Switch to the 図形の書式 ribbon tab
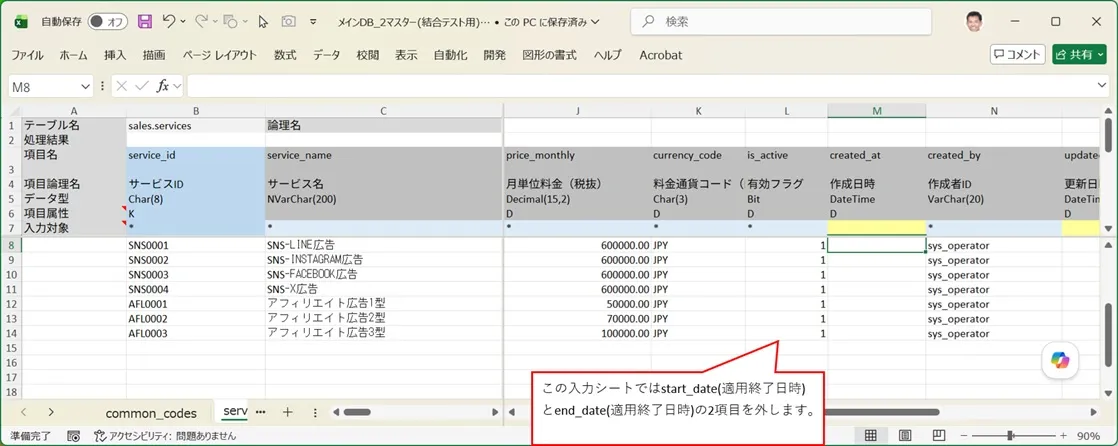Viewport: 1118px width, 446px height. pos(550,55)
